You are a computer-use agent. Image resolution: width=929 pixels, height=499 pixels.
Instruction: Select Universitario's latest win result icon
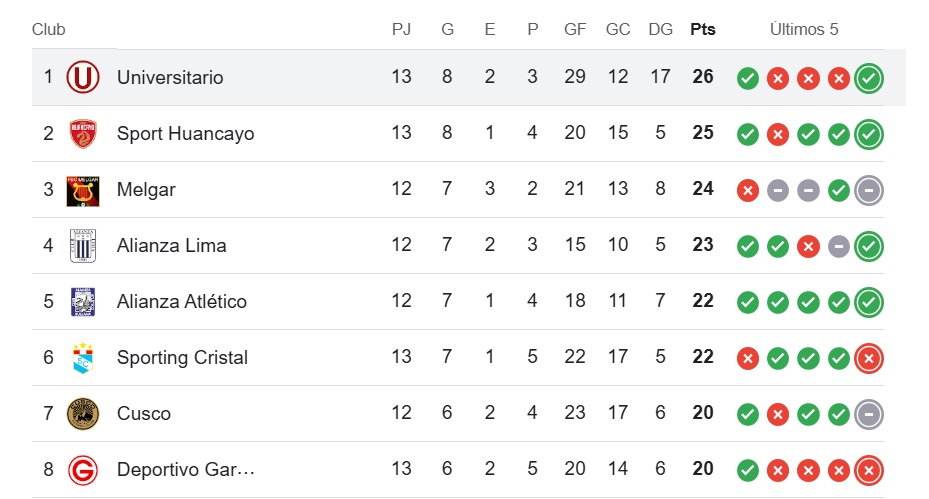click(869, 78)
